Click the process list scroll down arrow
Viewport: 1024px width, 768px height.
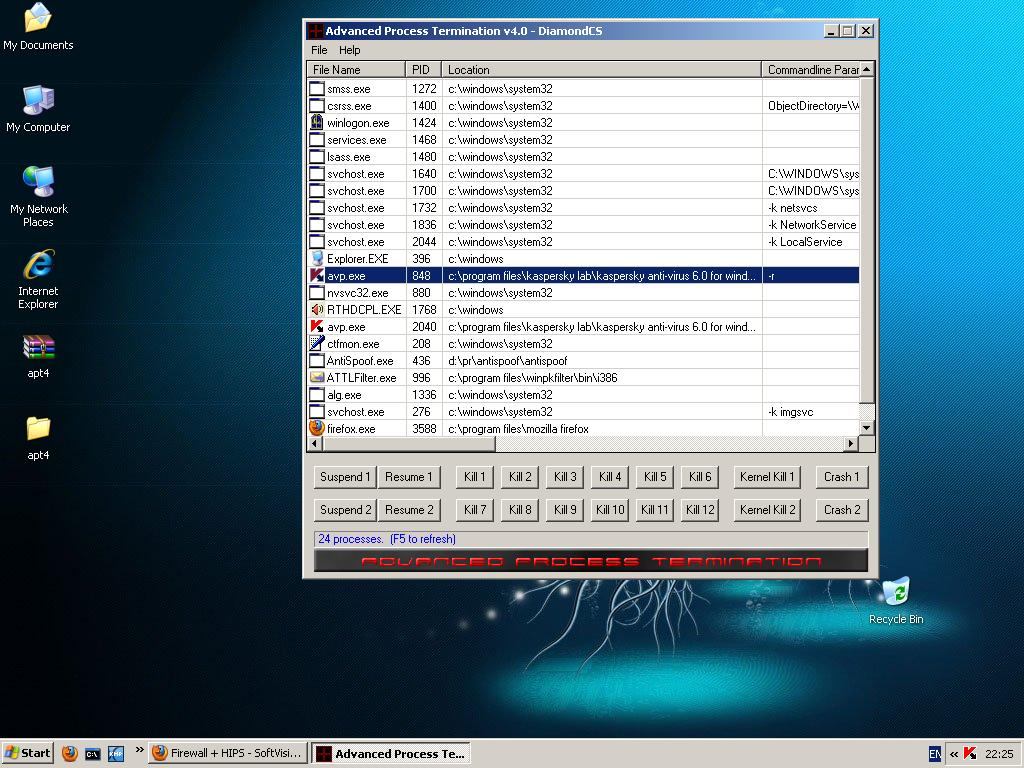(867, 428)
